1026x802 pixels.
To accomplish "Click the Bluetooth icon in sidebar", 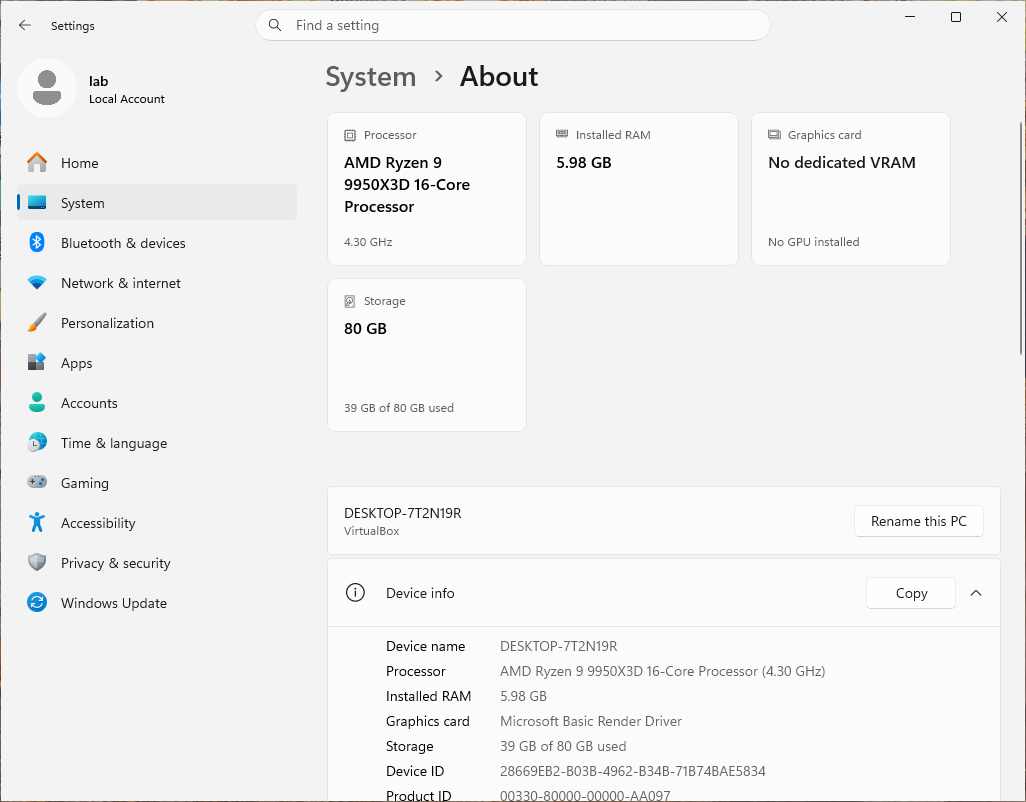I will point(37,243).
